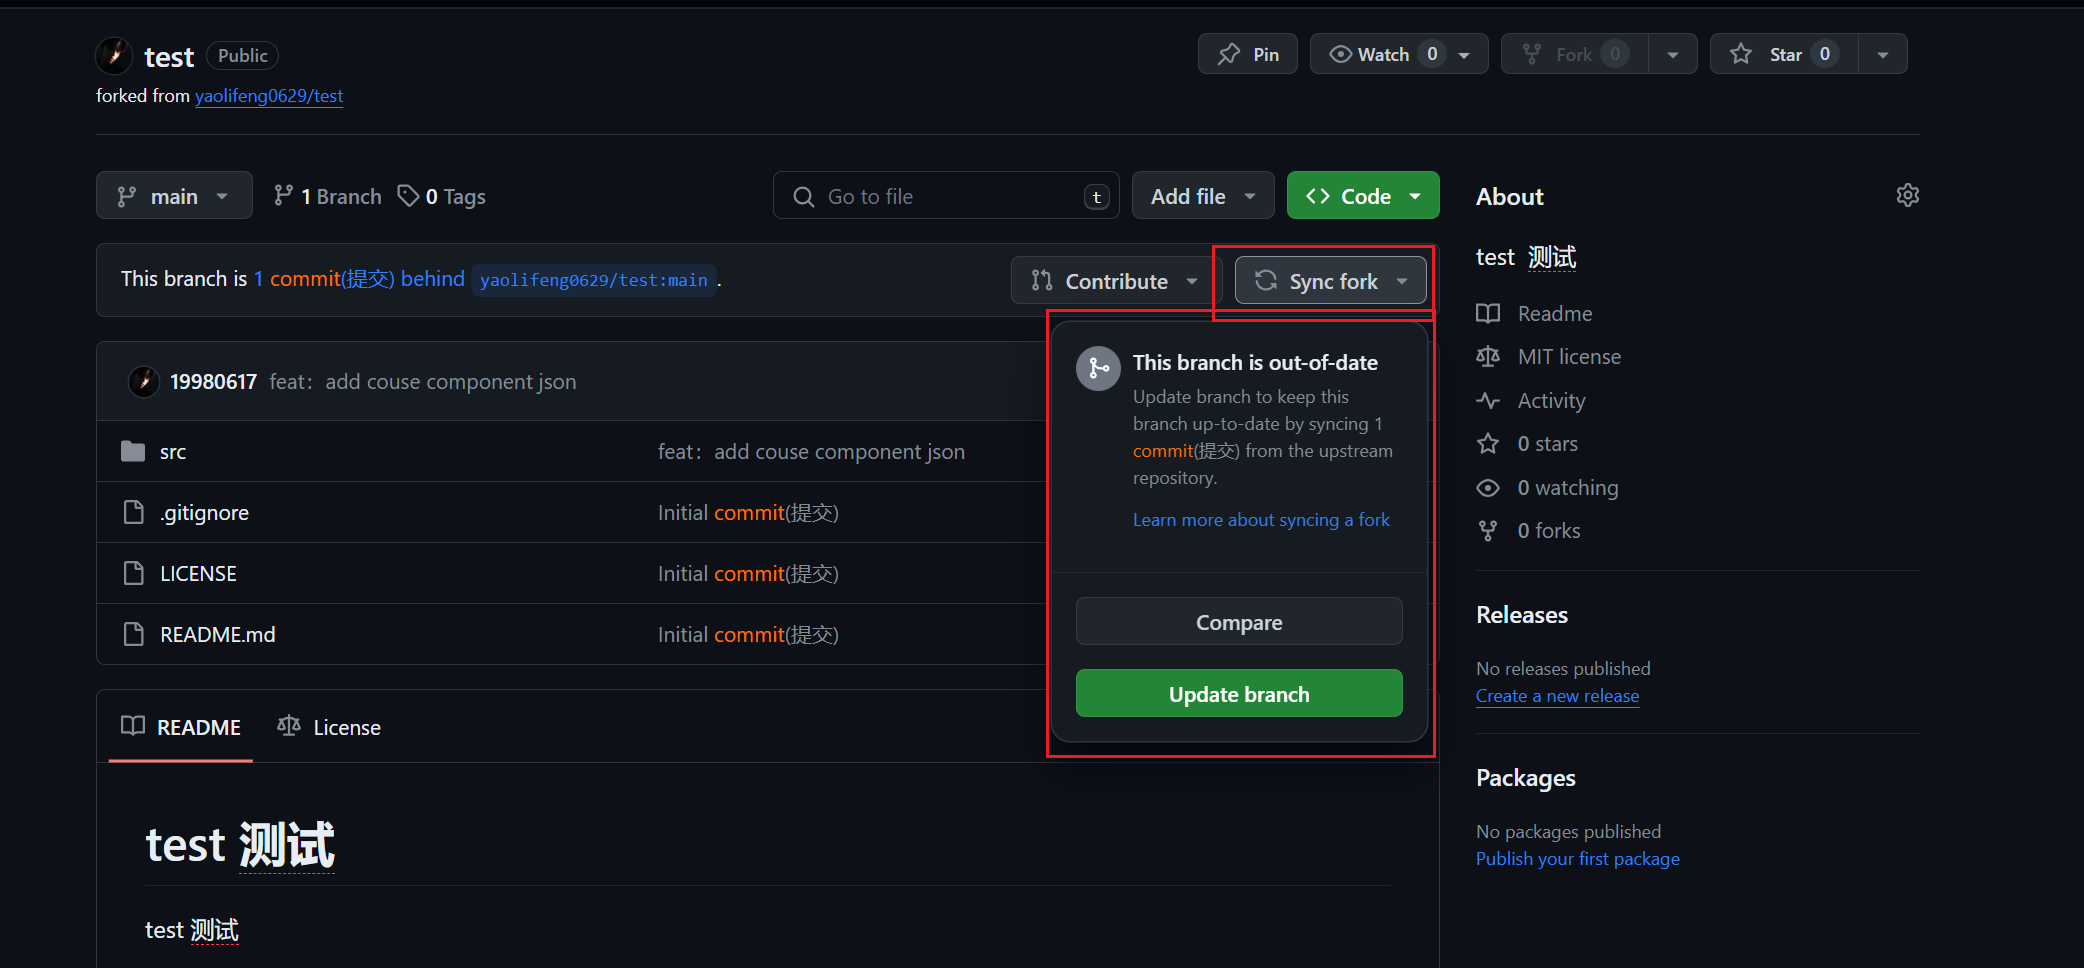The image size is (2084, 968).
Task: Switch to the README tab
Action: [x=181, y=727]
